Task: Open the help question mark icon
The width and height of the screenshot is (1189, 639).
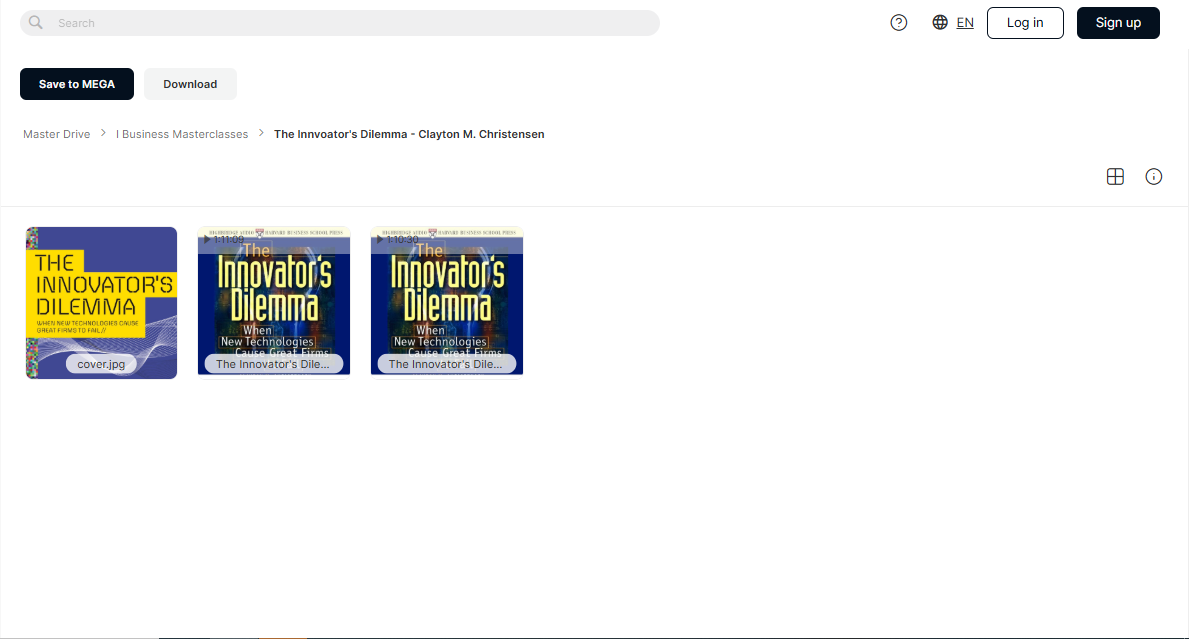Action: point(899,23)
